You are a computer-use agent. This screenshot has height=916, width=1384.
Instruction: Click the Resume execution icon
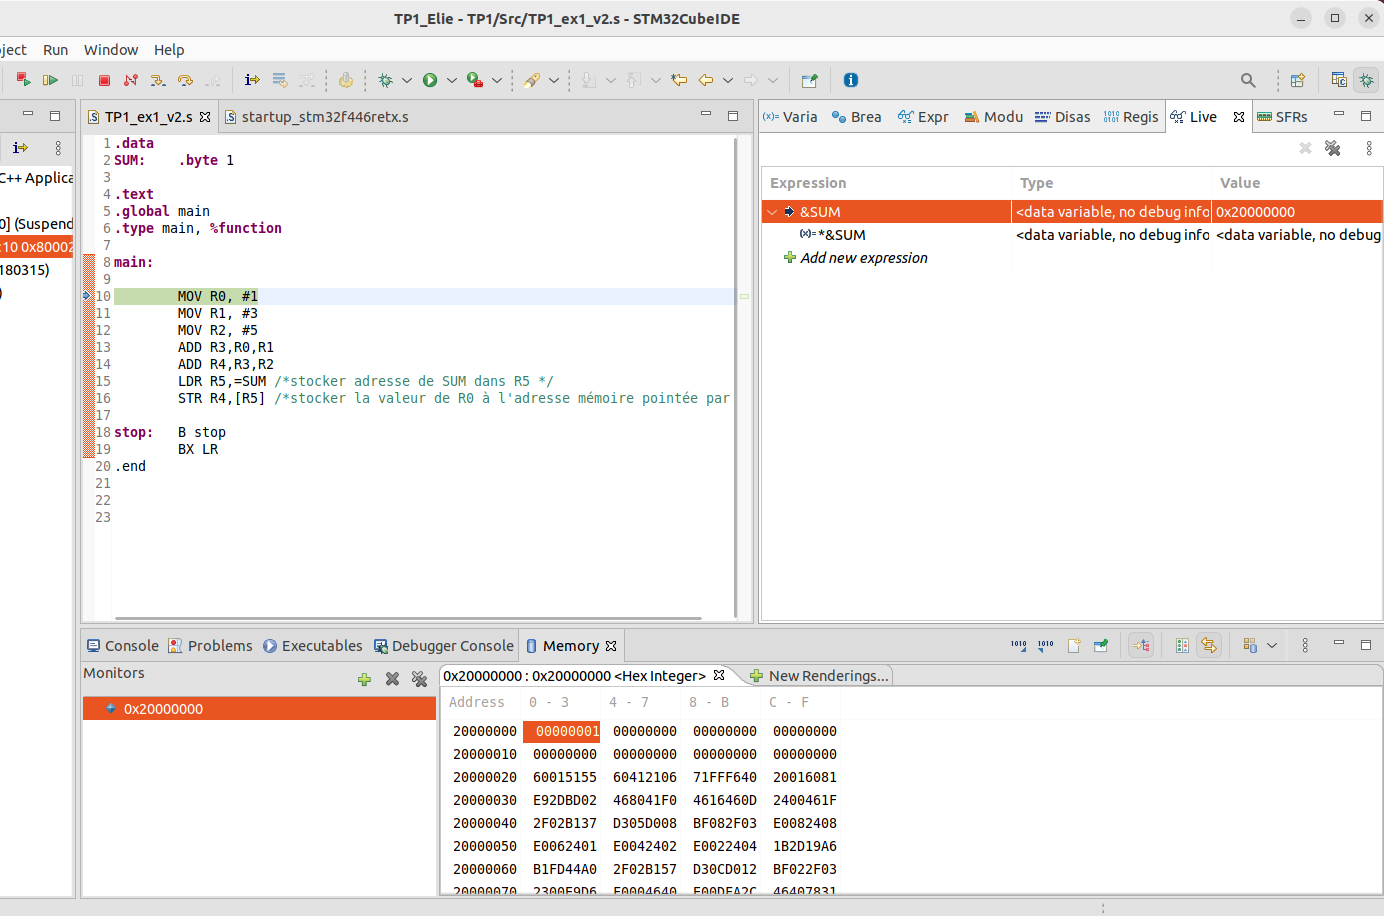[x=50, y=80]
